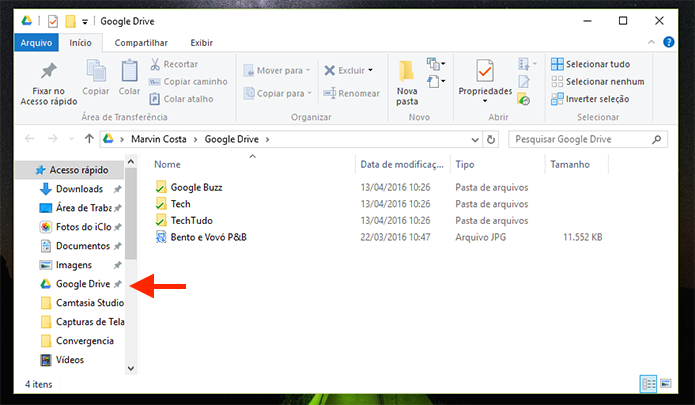Sort by Tipo column header
The width and height of the screenshot is (695, 405).
[x=465, y=164]
